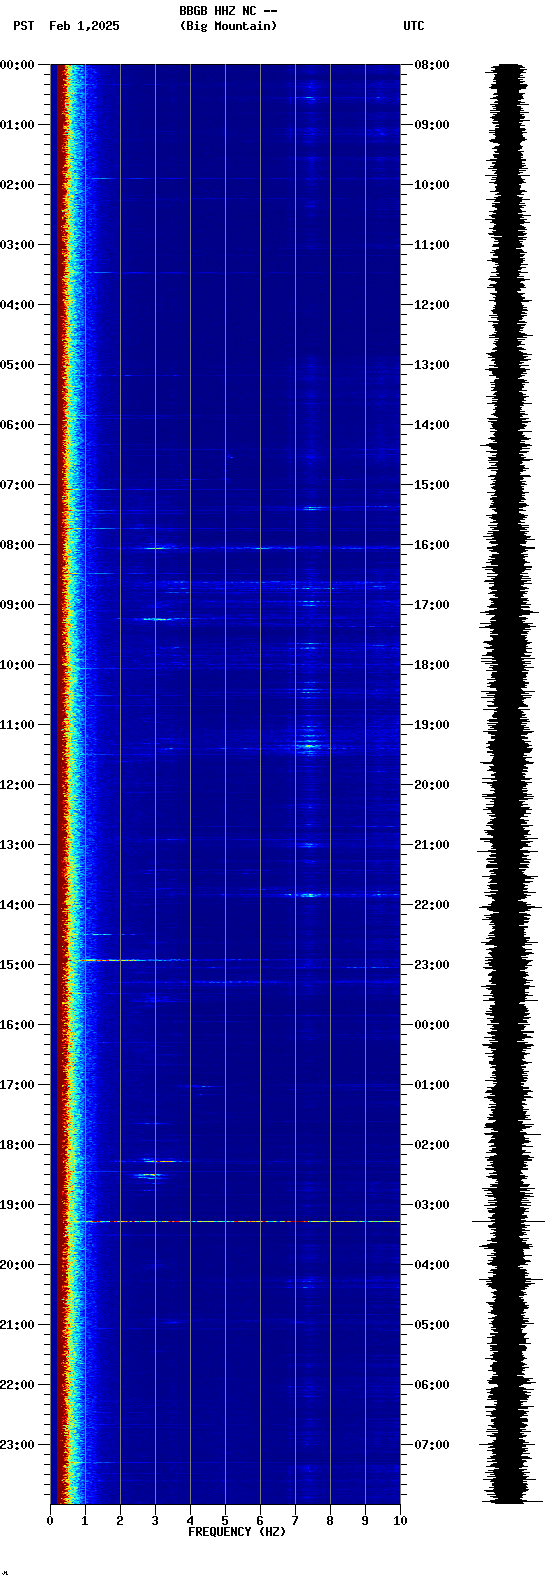Select the 21:00 PST time tick label
The width and height of the screenshot is (552, 1584).
[17, 1325]
